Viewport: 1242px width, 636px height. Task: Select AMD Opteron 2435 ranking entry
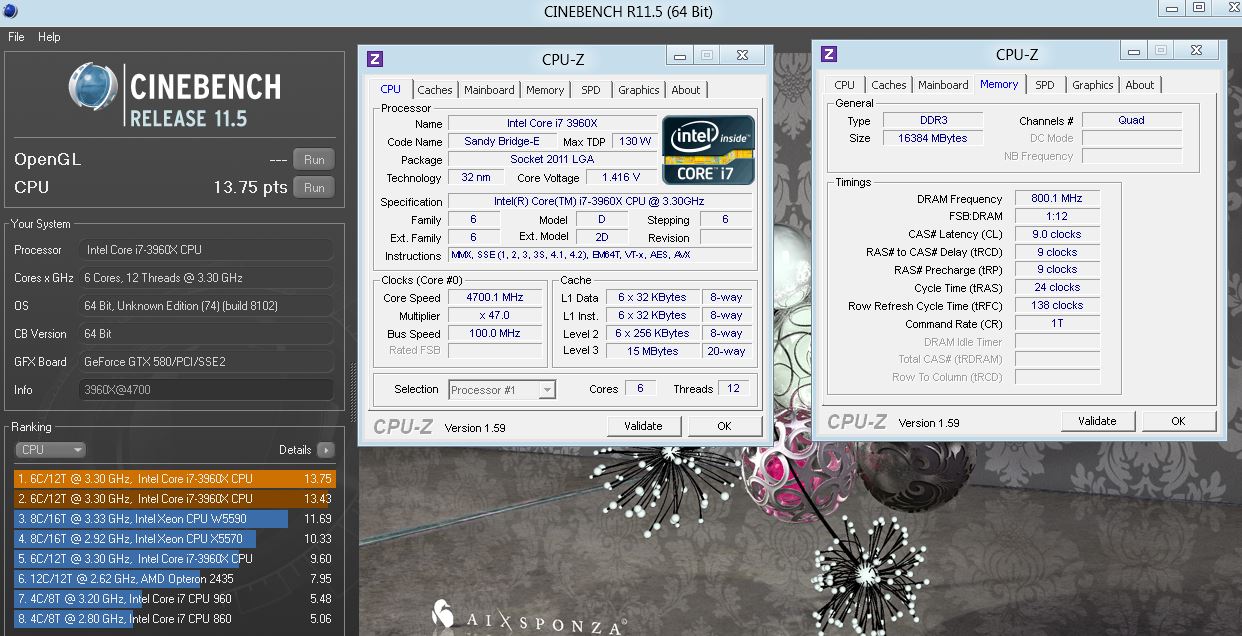coord(175,579)
